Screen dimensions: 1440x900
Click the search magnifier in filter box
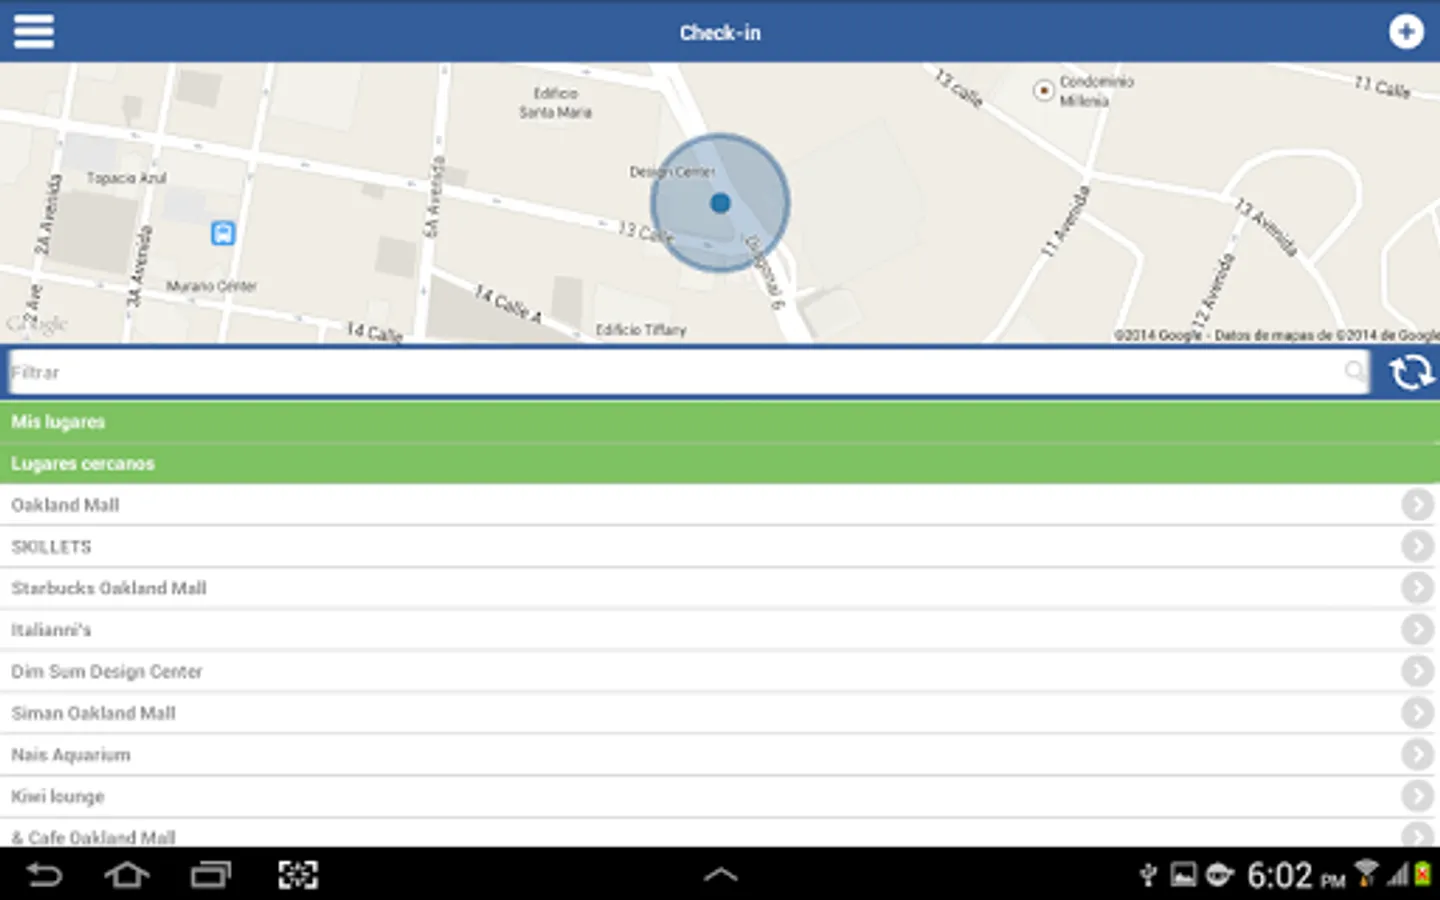coord(1354,372)
